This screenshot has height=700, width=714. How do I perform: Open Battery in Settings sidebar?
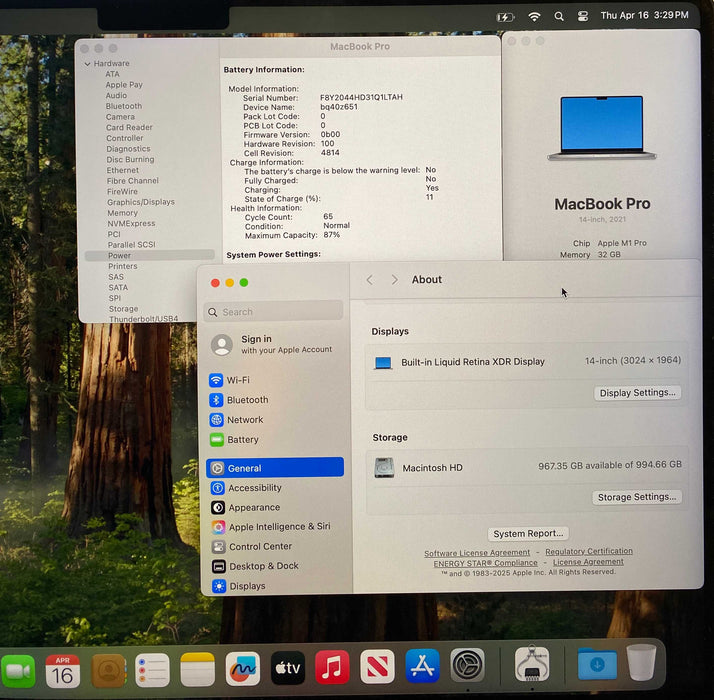click(275, 439)
